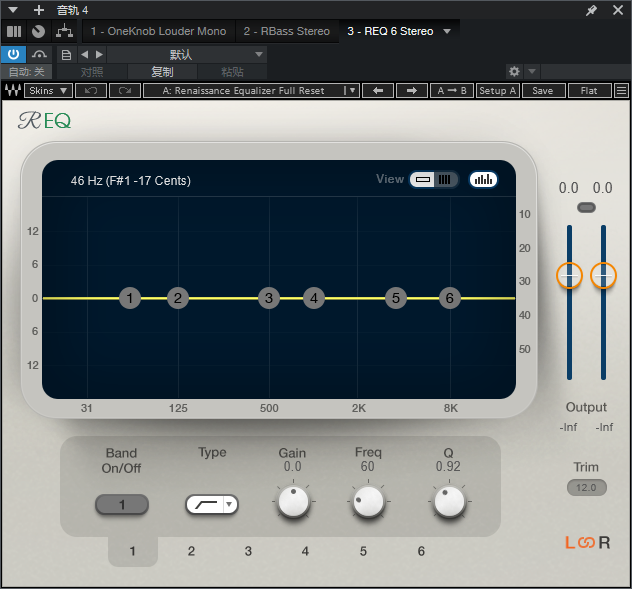
Task: Add a new plugin slot with plus icon
Action: (x=39, y=10)
